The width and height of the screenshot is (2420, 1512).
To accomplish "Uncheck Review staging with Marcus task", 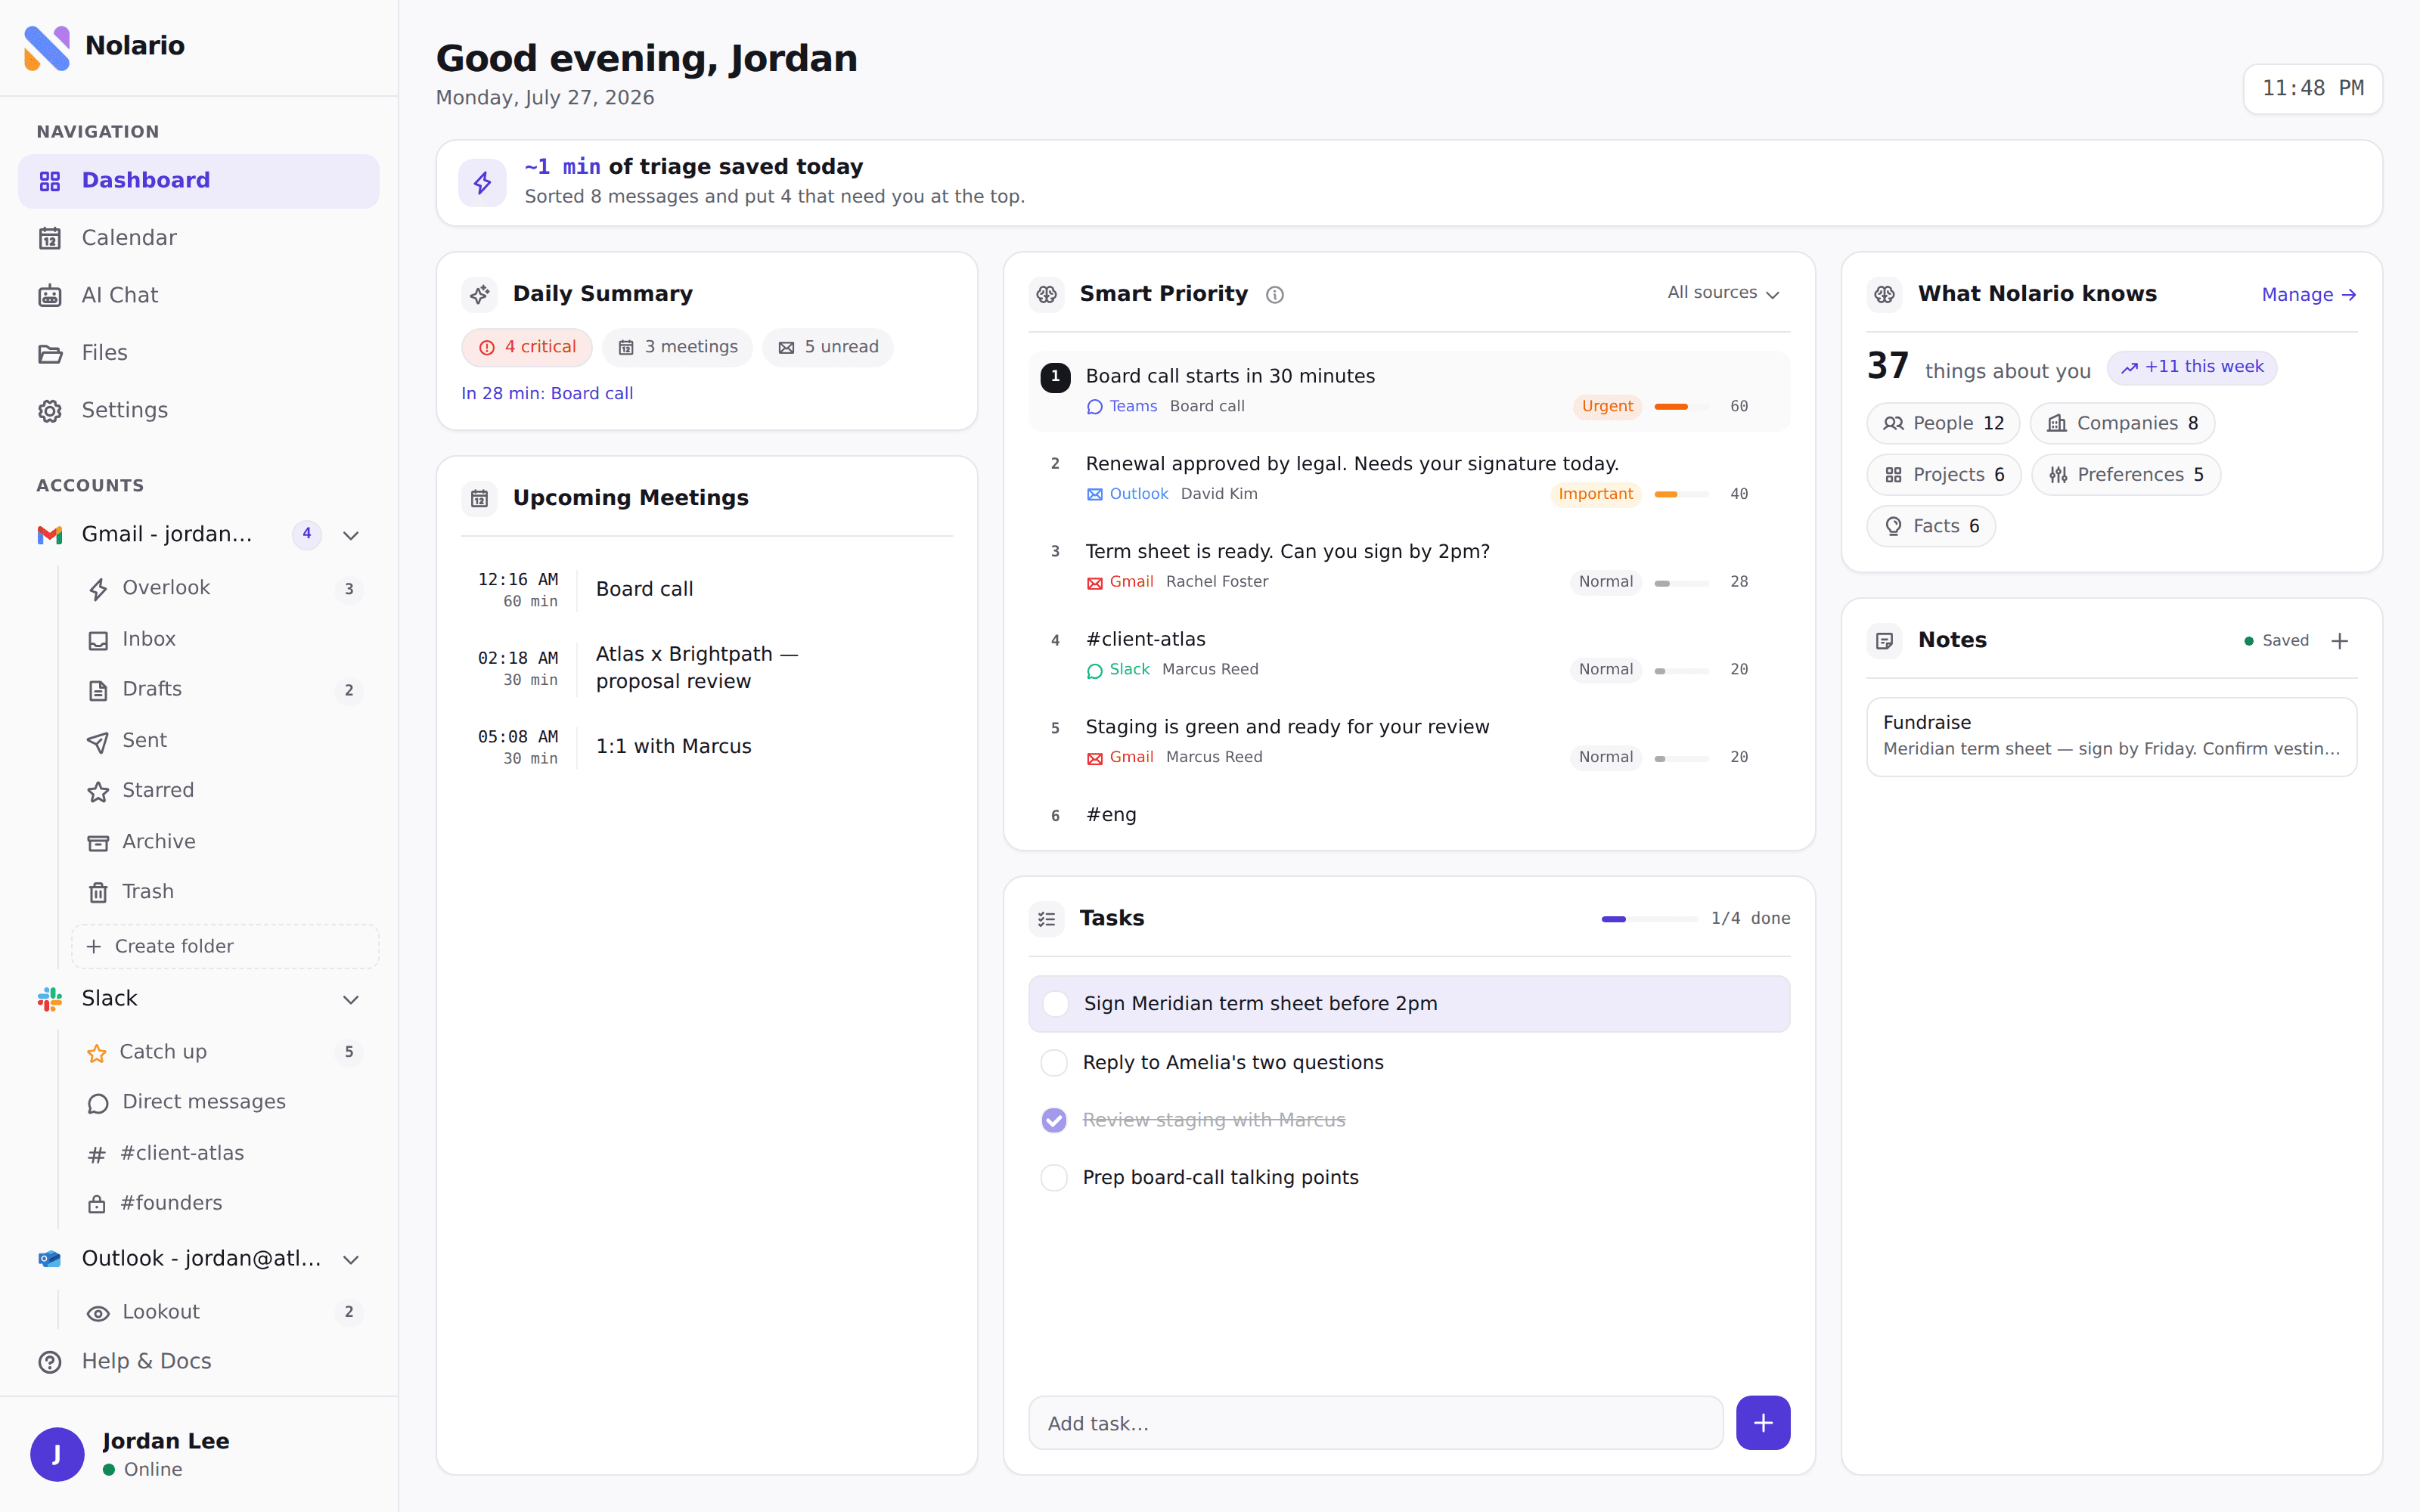I will click(1054, 1120).
